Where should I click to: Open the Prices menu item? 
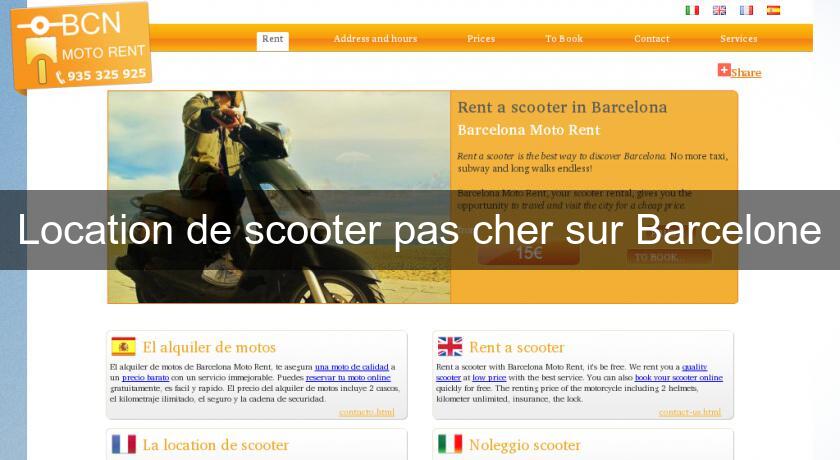coord(481,39)
